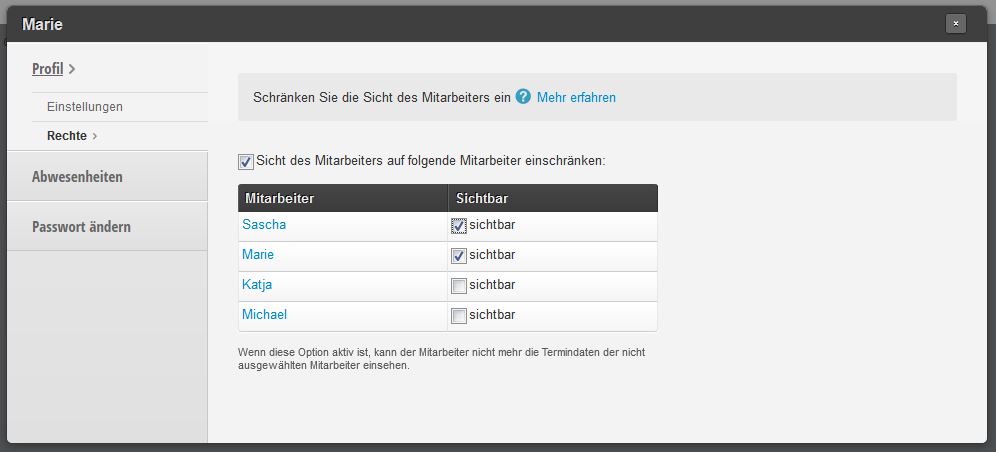Click the Michael employee link
The height and width of the screenshot is (452, 996).
pyautogui.click(x=264, y=315)
